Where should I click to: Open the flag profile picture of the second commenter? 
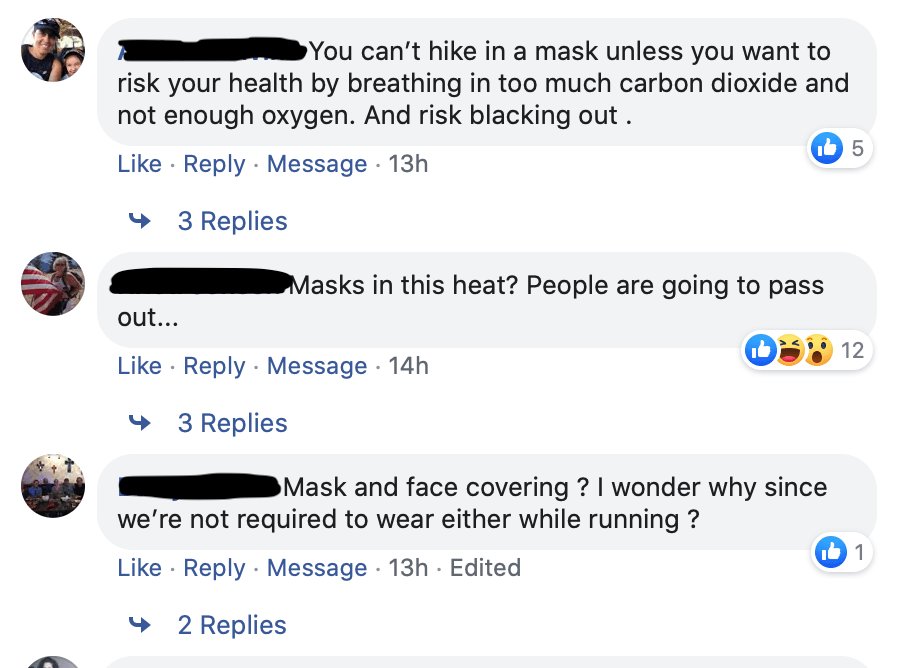point(53,284)
